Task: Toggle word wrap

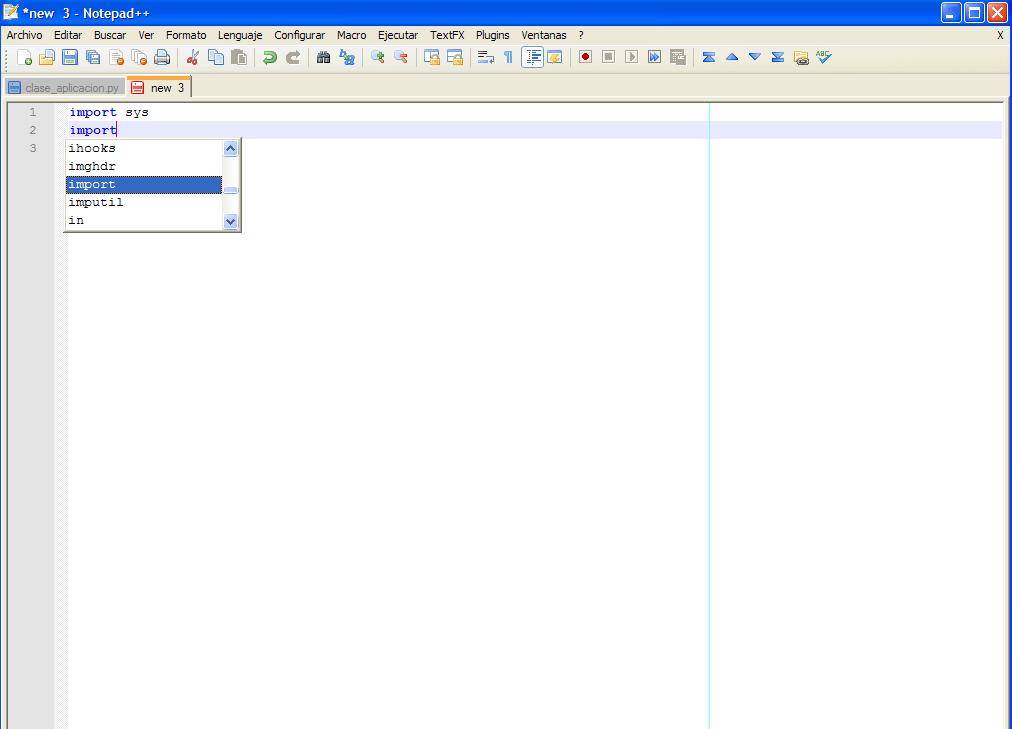Action: [485, 57]
